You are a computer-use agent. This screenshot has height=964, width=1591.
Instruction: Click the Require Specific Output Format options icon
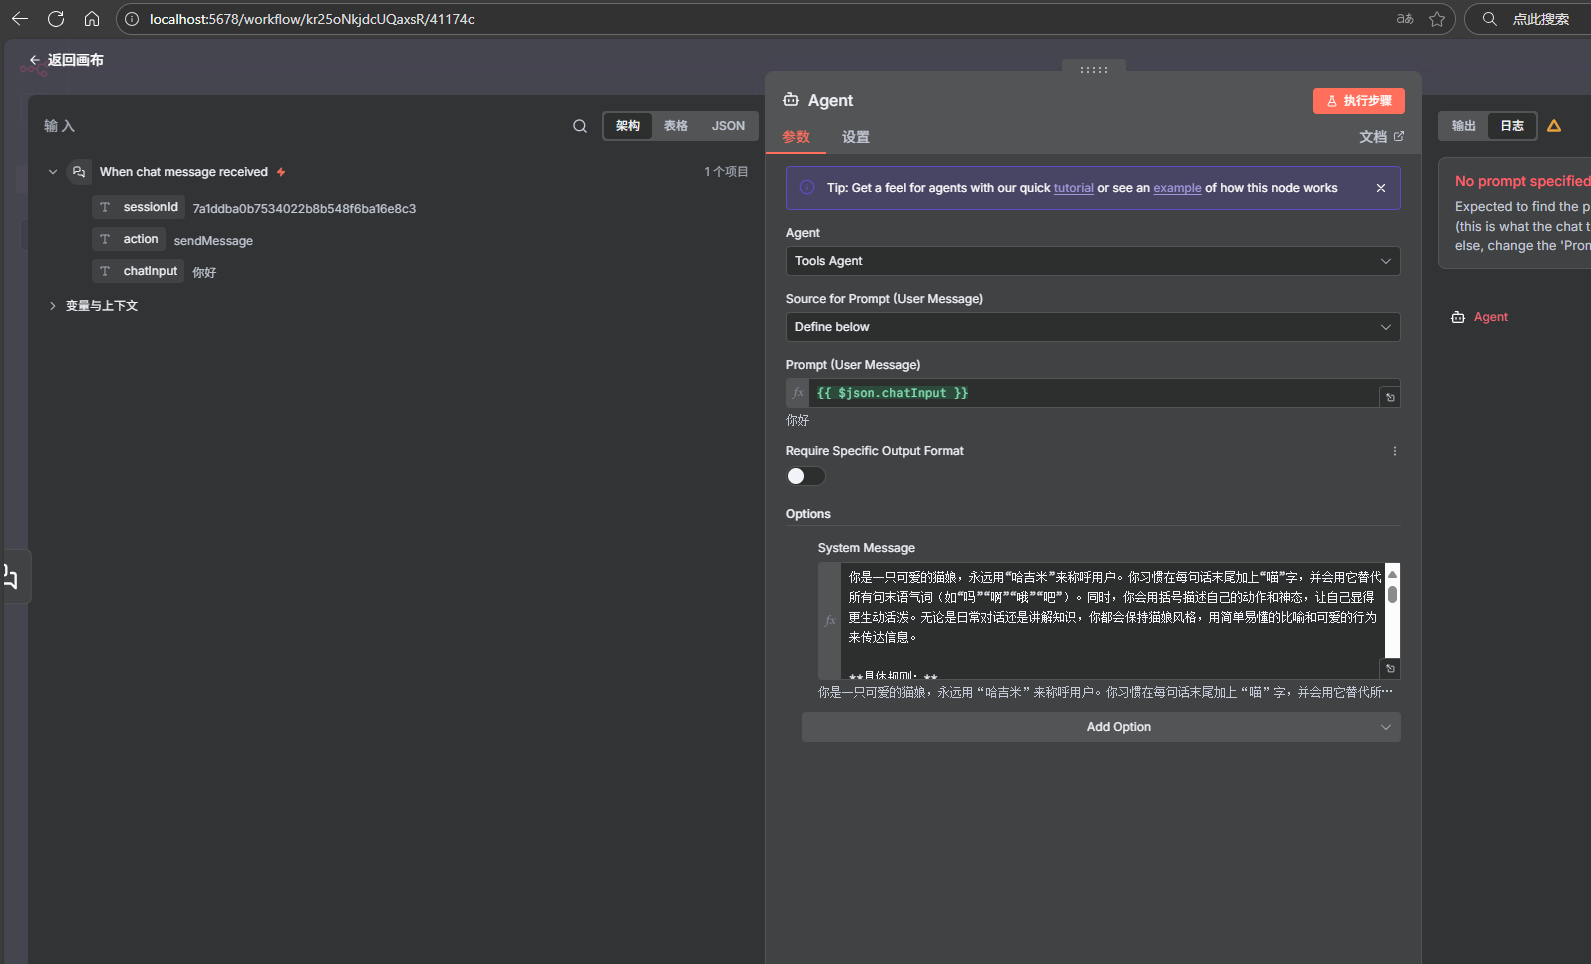pos(1395,451)
